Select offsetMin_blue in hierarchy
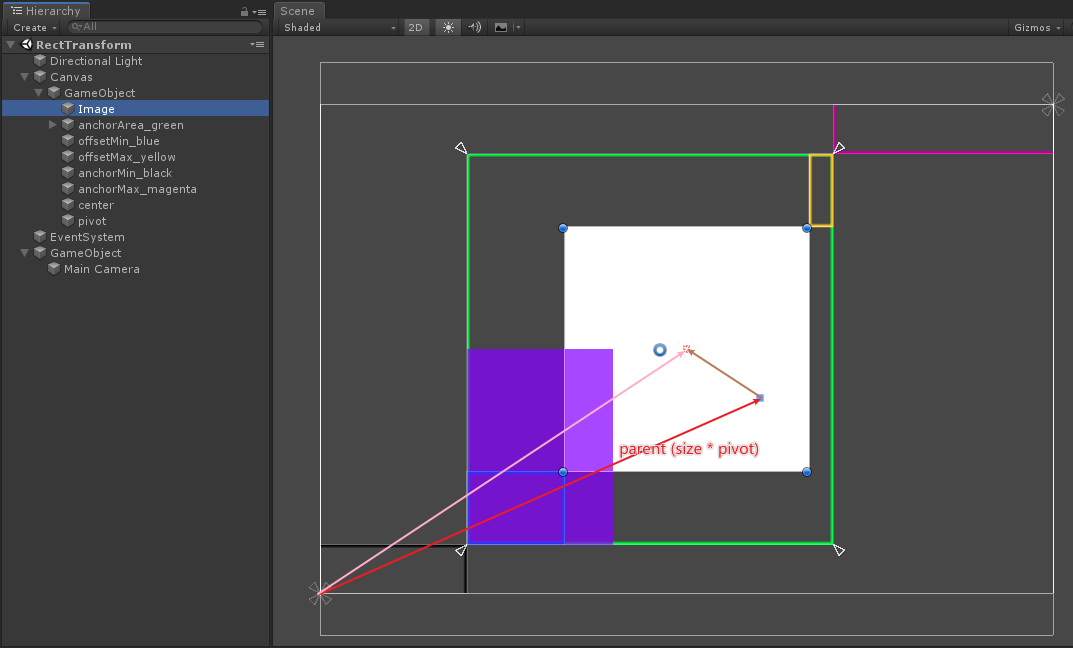 (118, 141)
